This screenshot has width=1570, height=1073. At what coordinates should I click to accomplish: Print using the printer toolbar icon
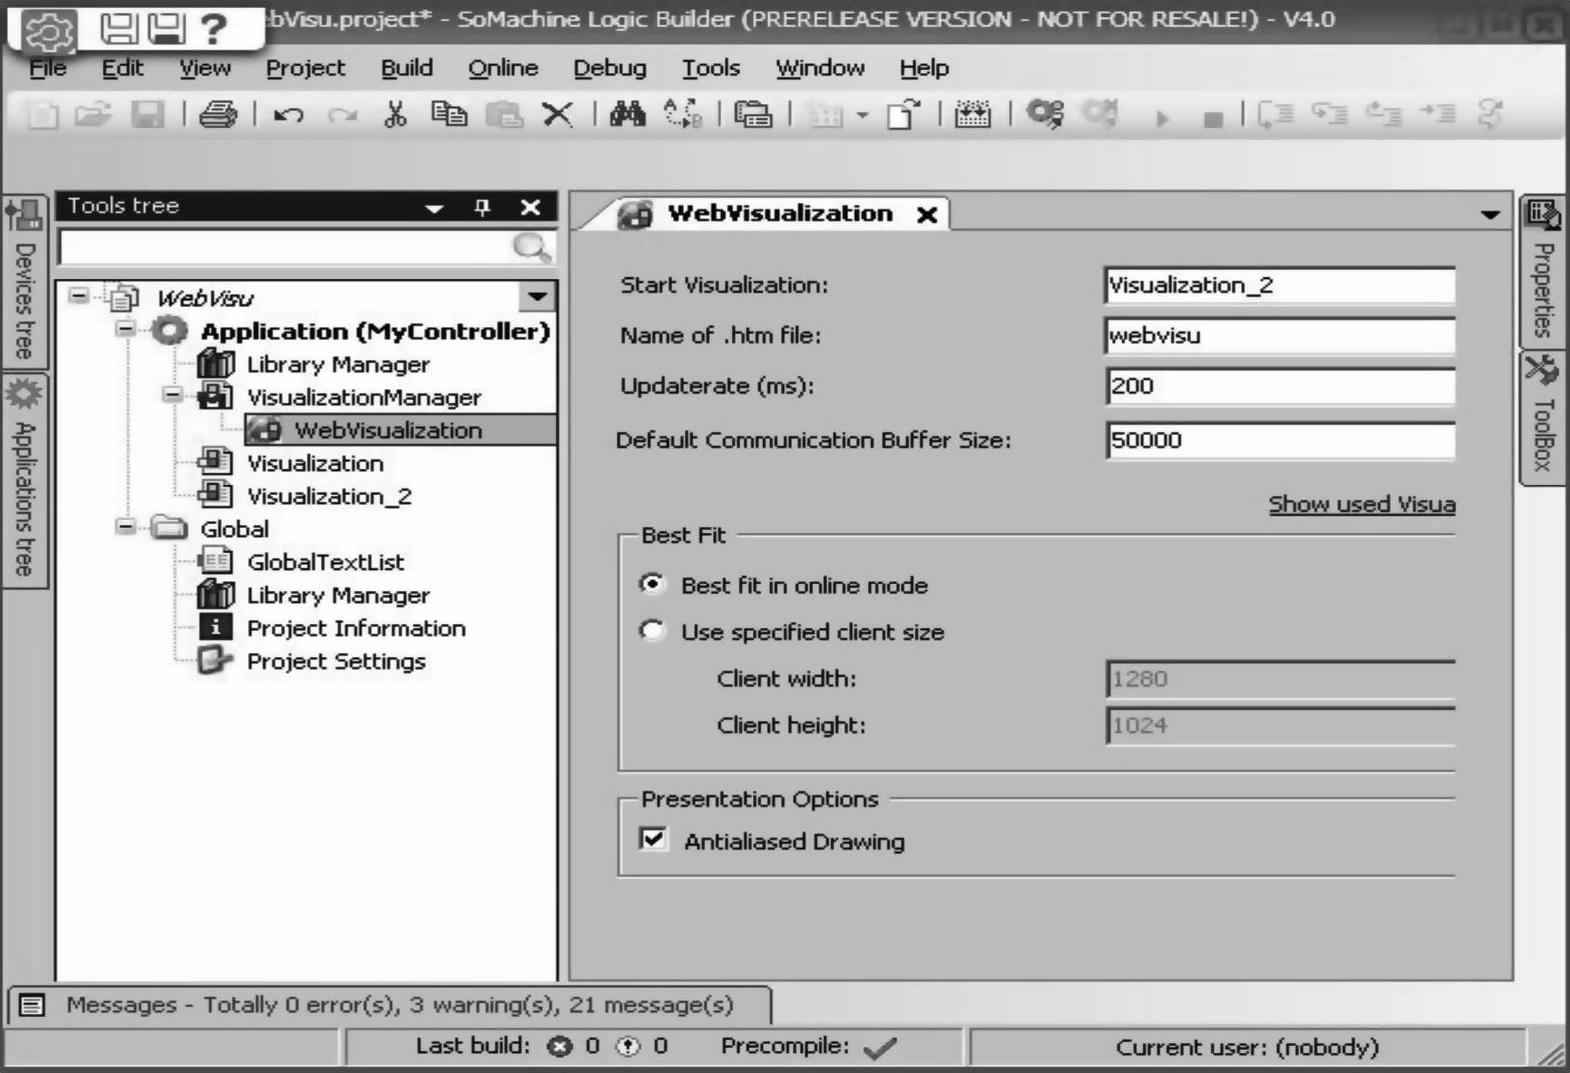tap(218, 115)
